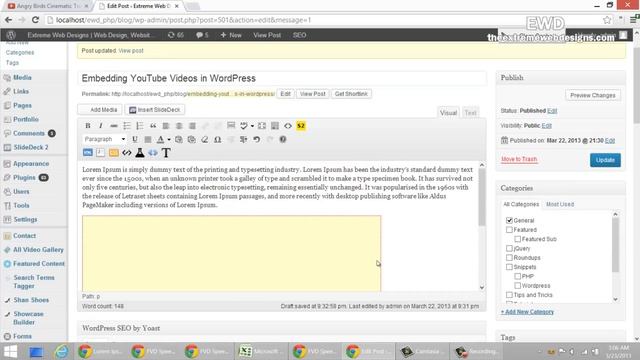640x360 pixels.
Task: Open the Appearance sidebar menu
Action: pyautogui.click(x=31, y=164)
